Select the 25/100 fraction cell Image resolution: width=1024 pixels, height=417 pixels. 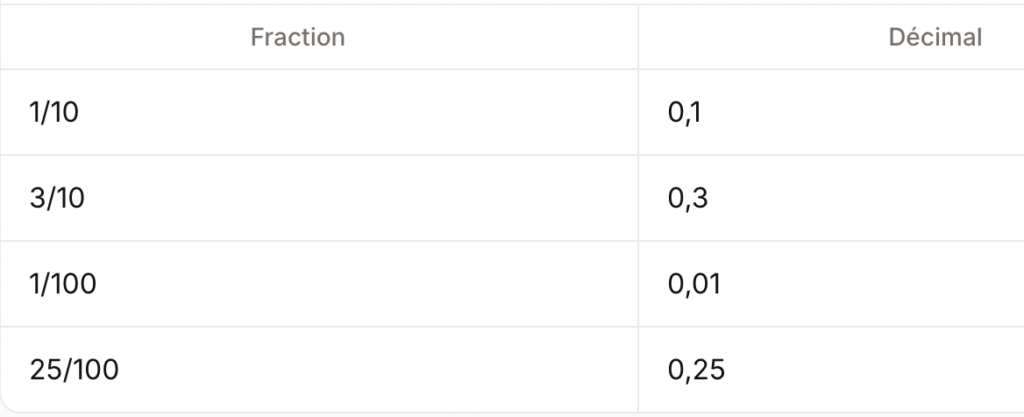[x=75, y=370]
